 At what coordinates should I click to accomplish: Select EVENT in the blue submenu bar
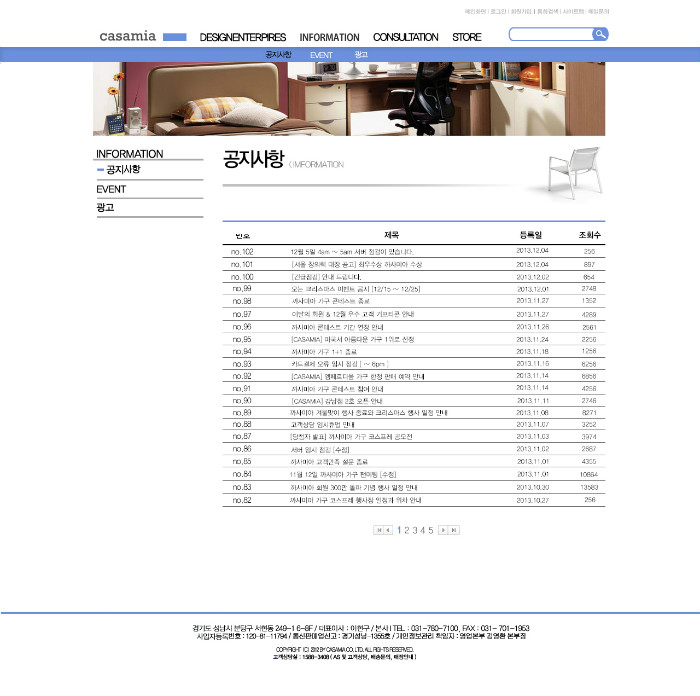[x=321, y=55]
